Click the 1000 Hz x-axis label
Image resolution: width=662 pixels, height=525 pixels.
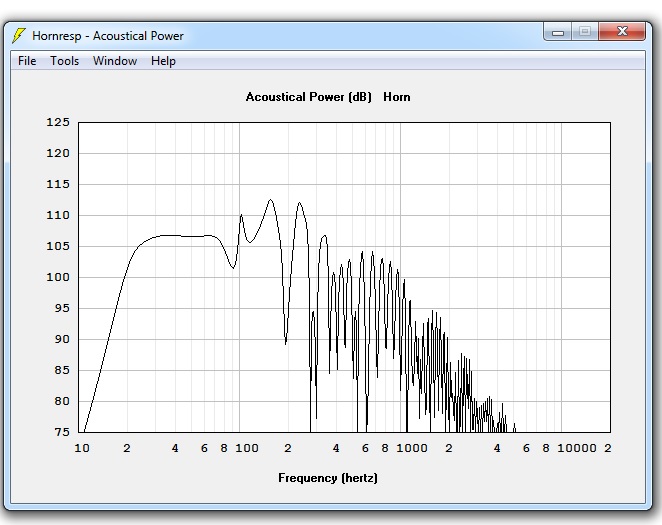tap(412, 448)
